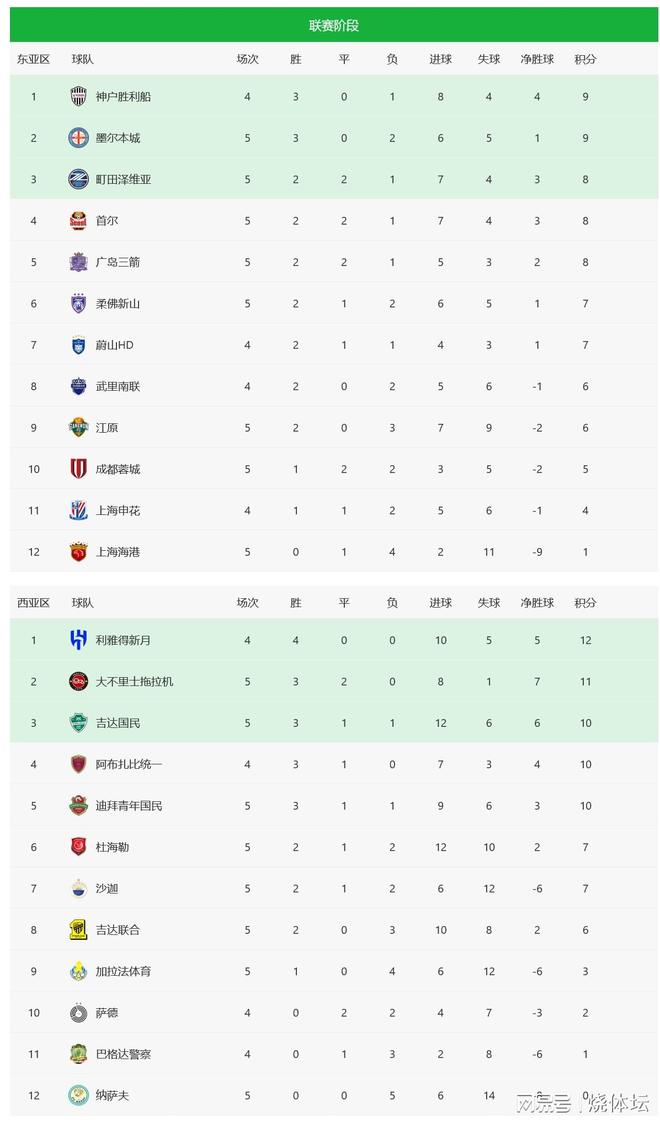The image size is (660, 1122).
Task: Click the Chengdu Rongcheng (成都蓉城) crest
Action: point(78,469)
